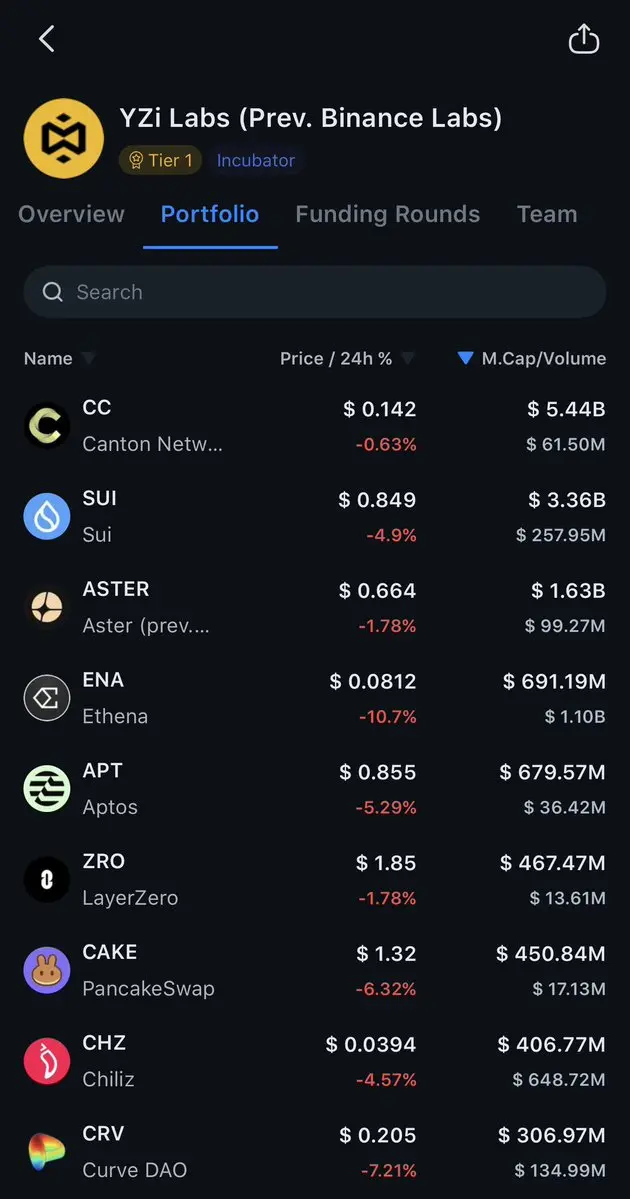Tap the Canton Network coin icon

coord(46,426)
